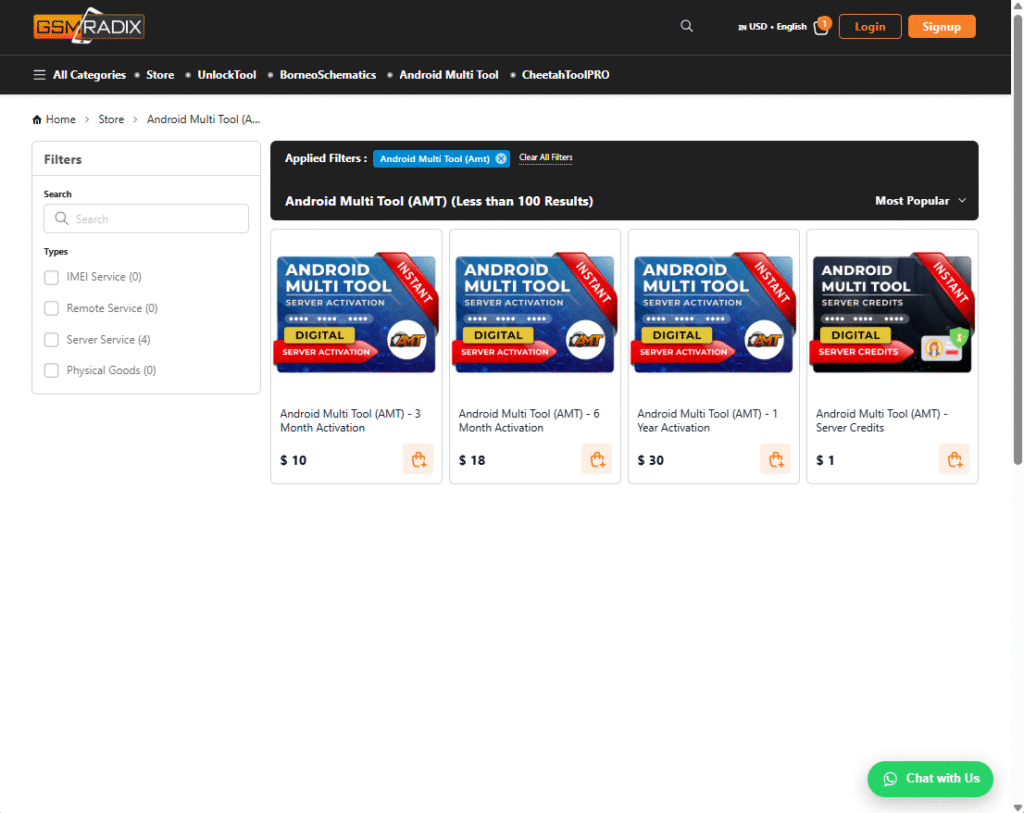The image size is (1024, 813).
Task: Open the Most Popular sort dropdown
Action: click(x=920, y=201)
